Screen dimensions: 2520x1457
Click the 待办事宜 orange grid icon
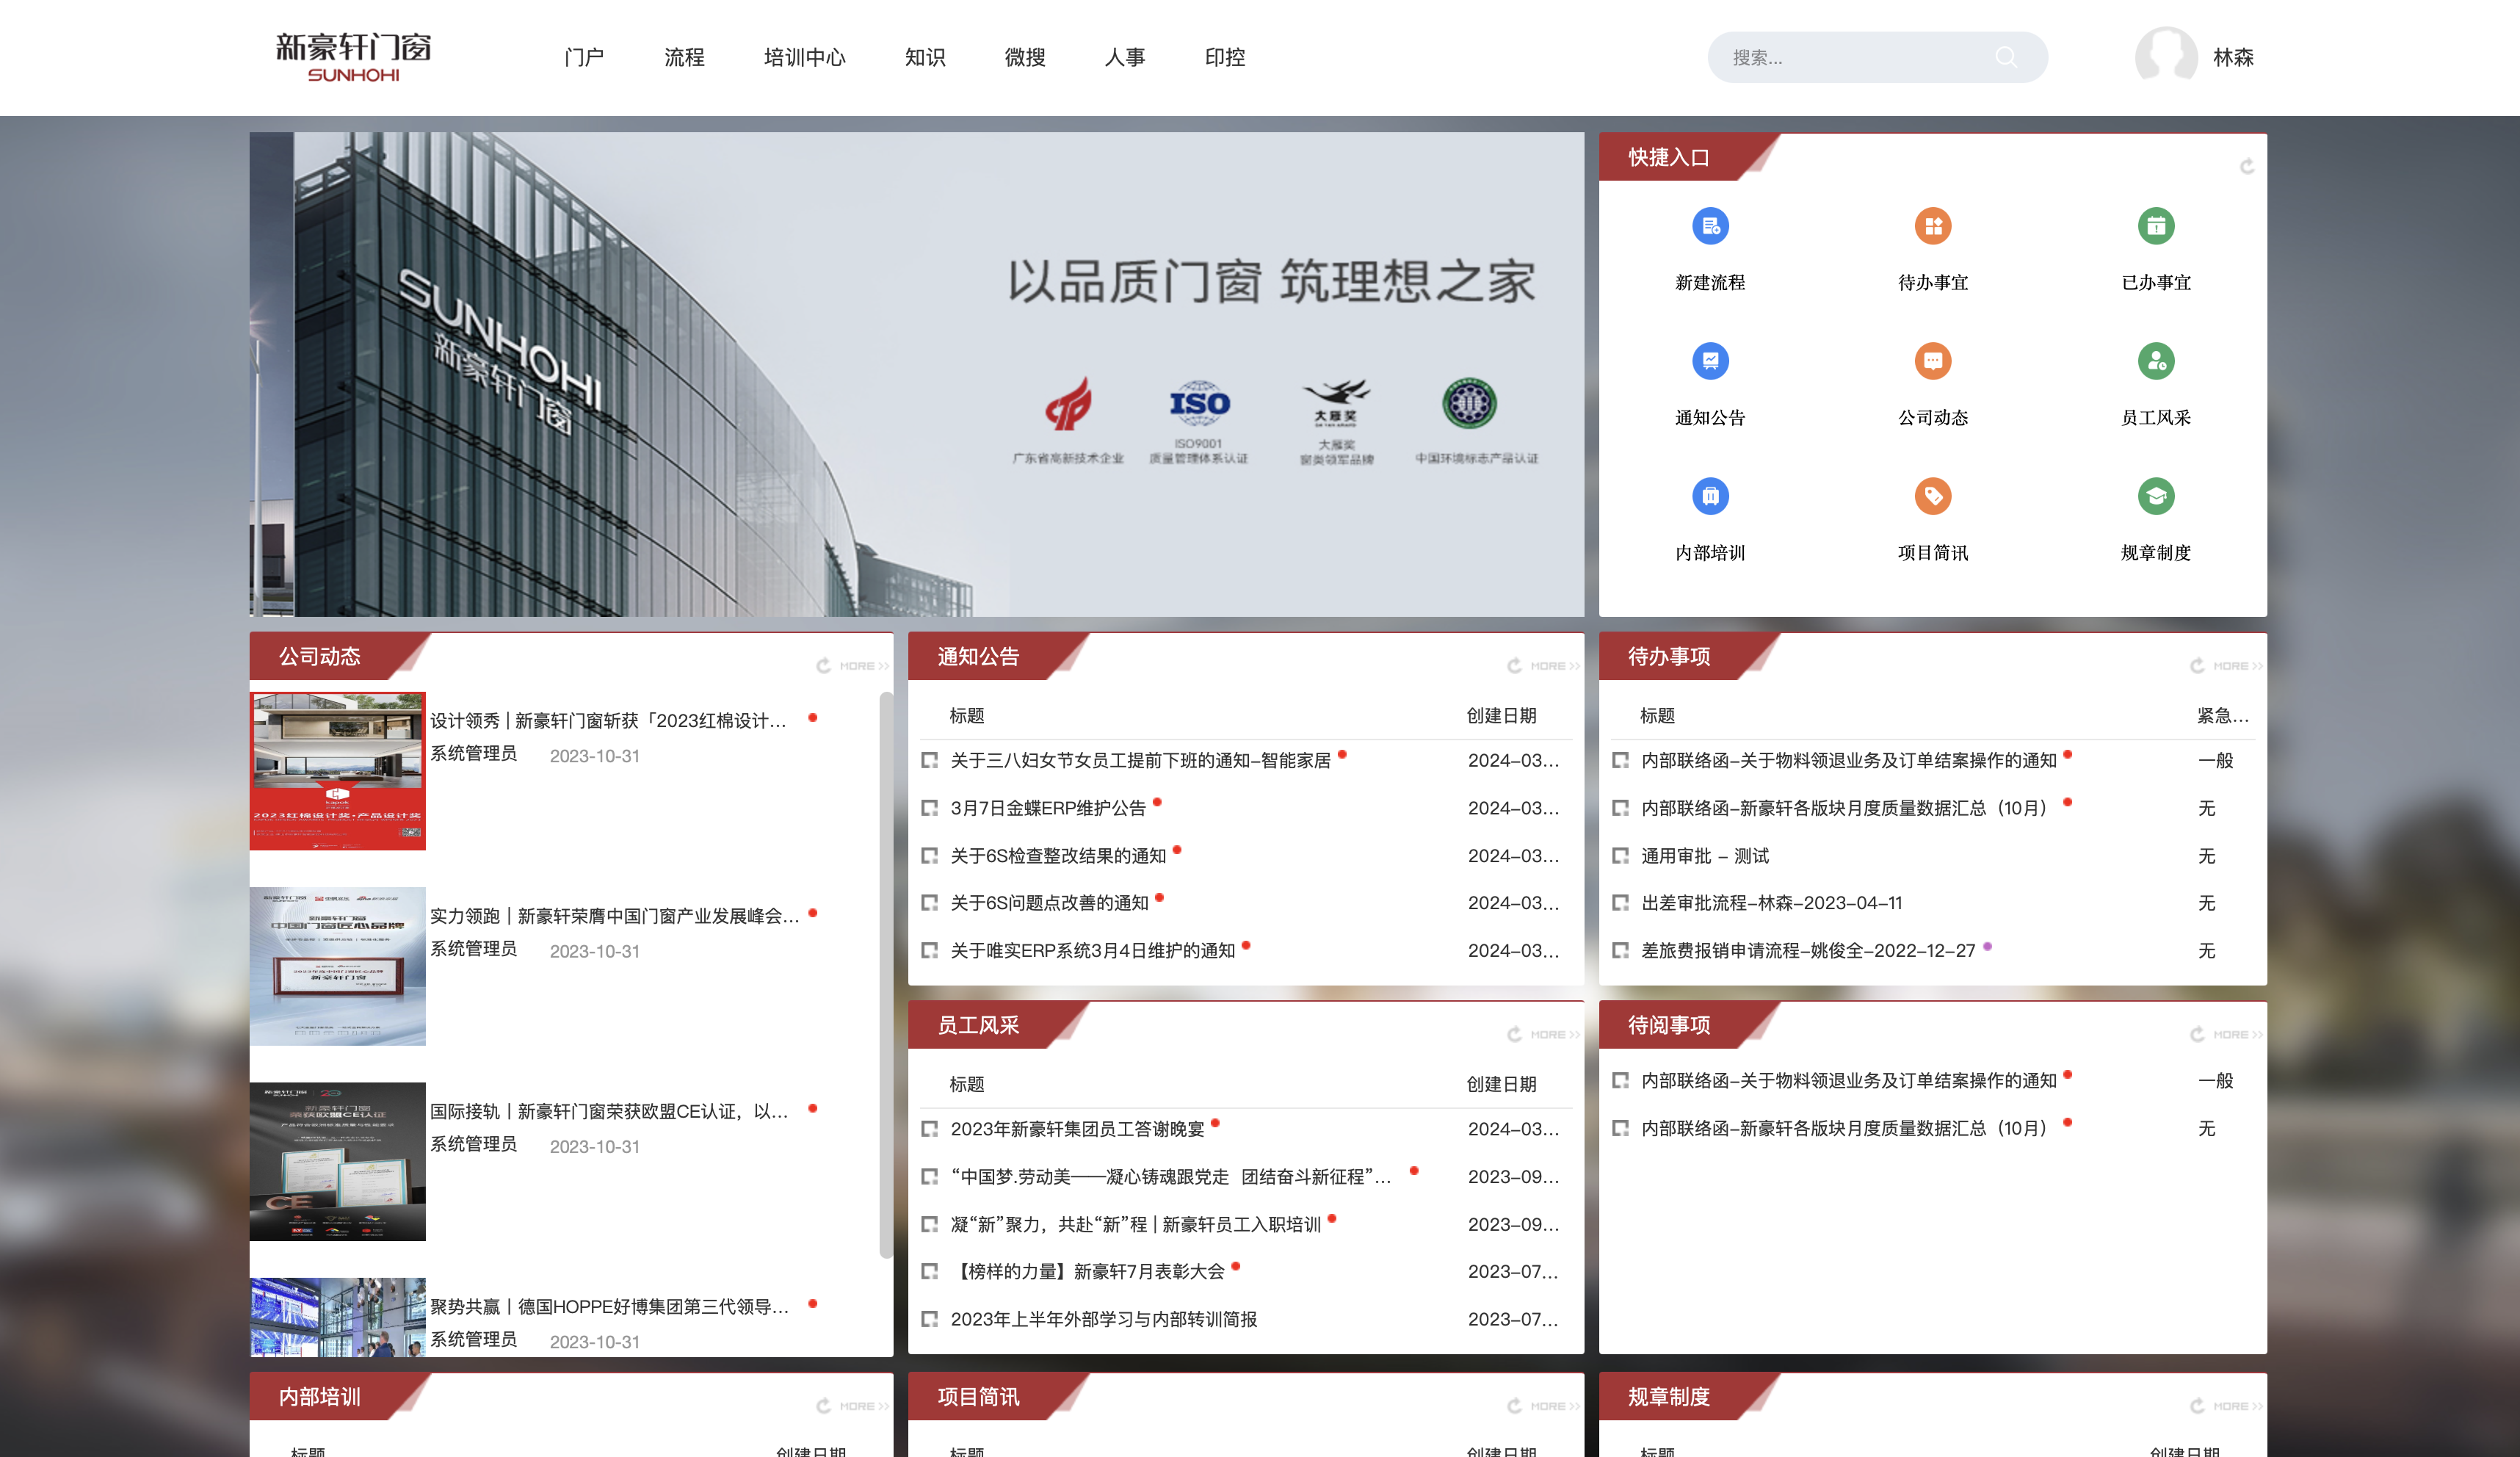pyautogui.click(x=1932, y=226)
